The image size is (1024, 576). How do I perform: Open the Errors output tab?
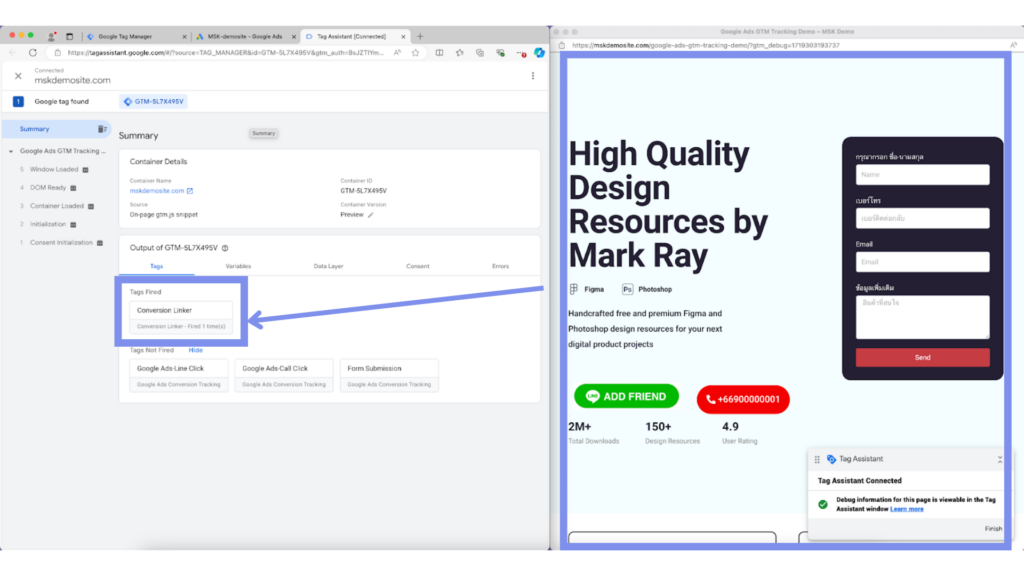pyautogui.click(x=500, y=266)
